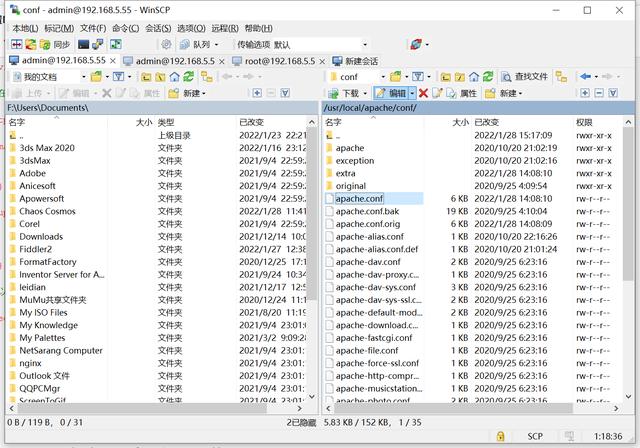Click the red-blue globe icon in top toolbar
The image size is (640, 448).
tap(416, 44)
